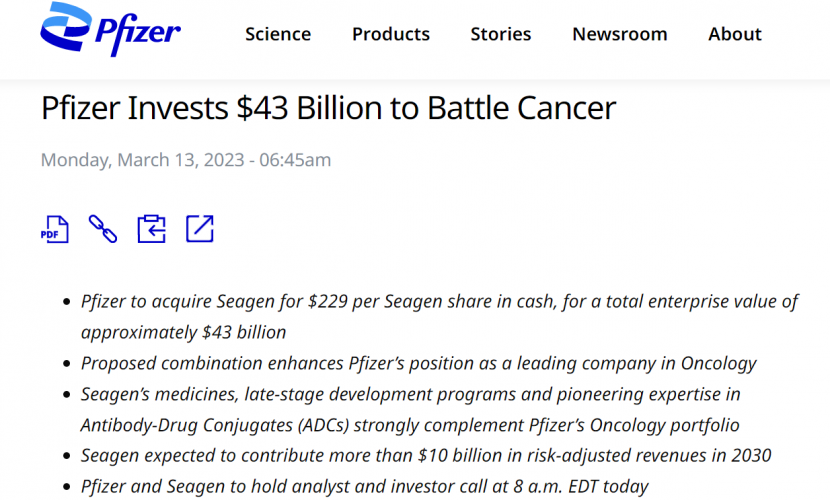This screenshot has width=830, height=500.
Task: Click the headline 'Pfizer Invests $43 Billion'
Action: coord(328,108)
